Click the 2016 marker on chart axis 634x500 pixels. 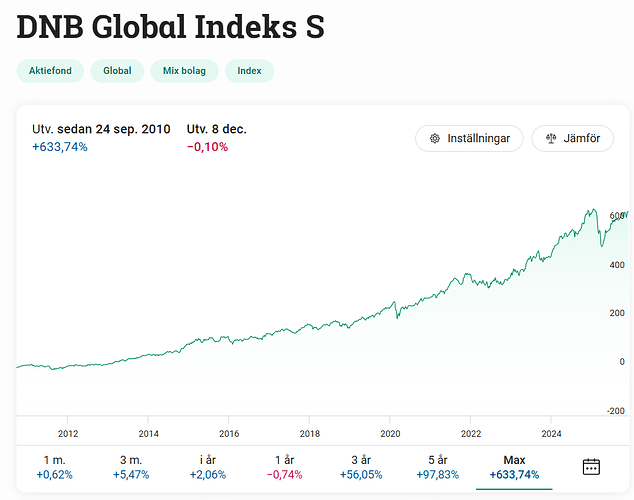(x=230, y=434)
